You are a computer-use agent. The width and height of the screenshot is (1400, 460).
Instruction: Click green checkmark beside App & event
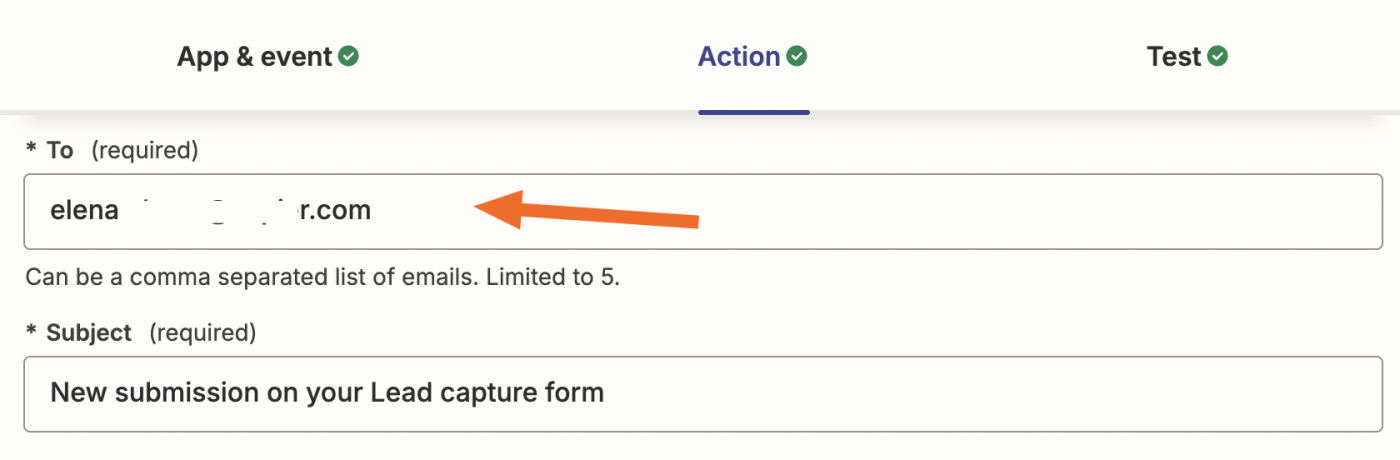pos(348,57)
